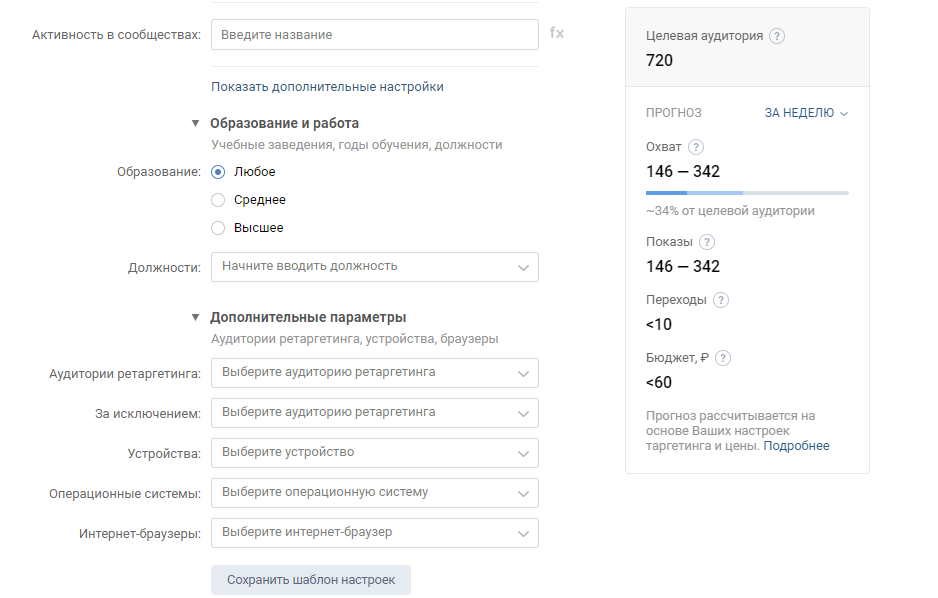Open the За исключением audience dropdown
Viewport: 938px width, 598px height.
[x=374, y=412]
